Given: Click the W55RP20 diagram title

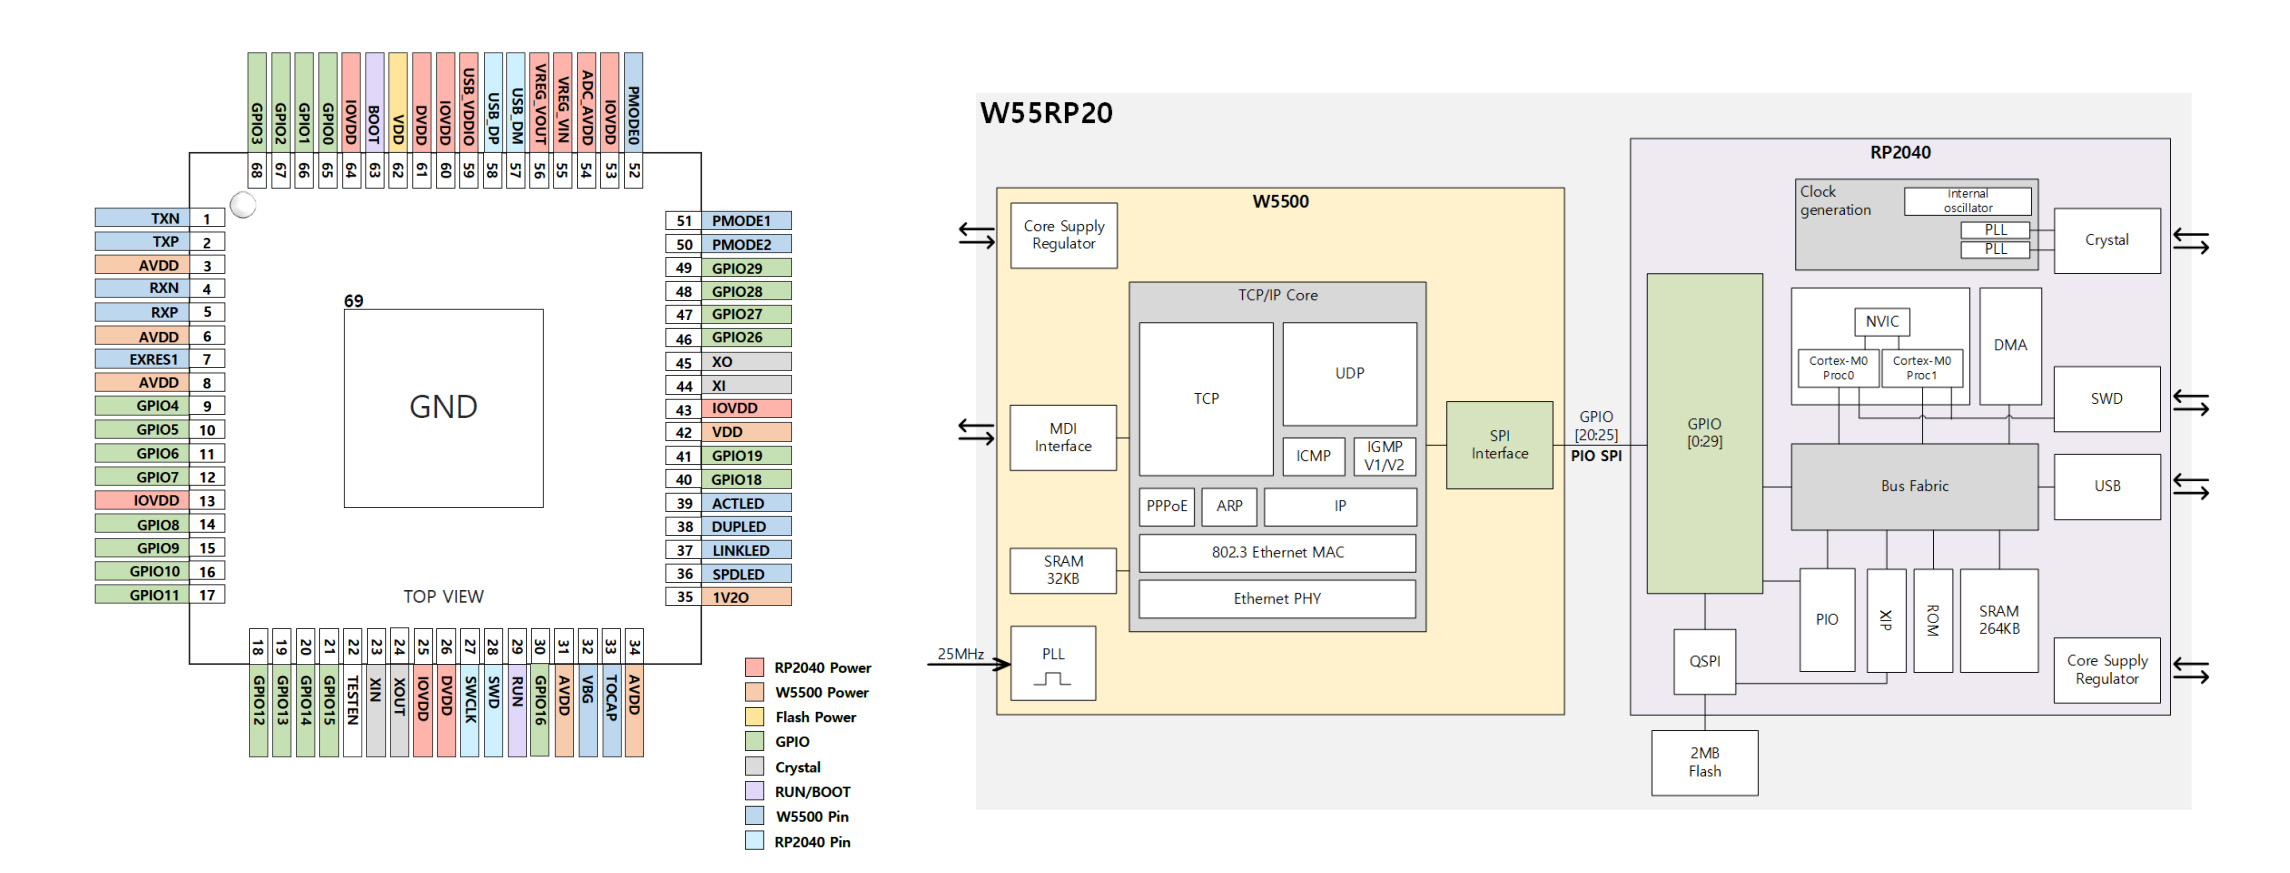Looking at the screenshot, I should 1046,113.
